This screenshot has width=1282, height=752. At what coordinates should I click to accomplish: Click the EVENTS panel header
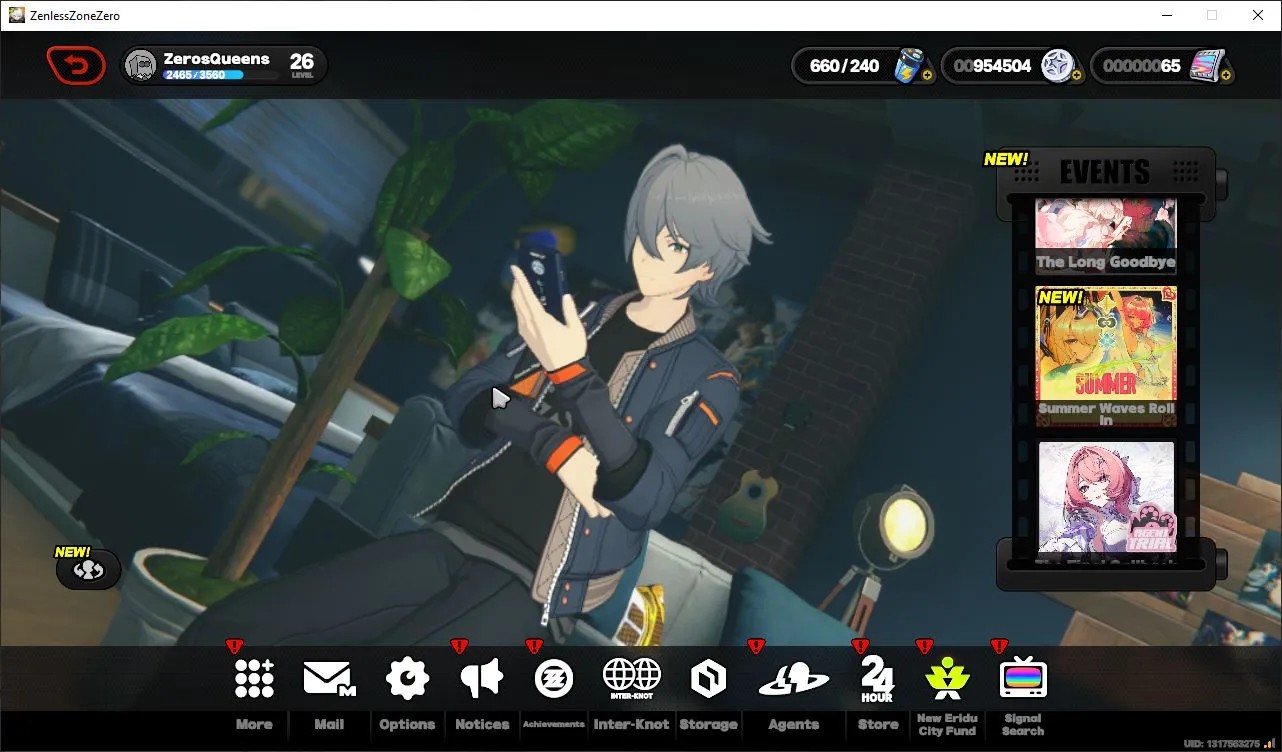point(1105,172)
